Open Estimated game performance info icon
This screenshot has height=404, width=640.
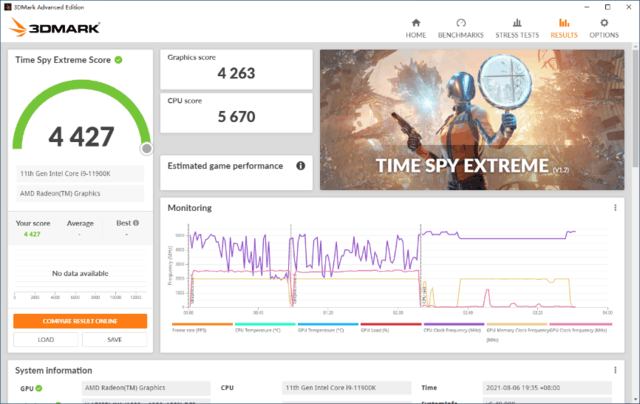click(300, 166)
